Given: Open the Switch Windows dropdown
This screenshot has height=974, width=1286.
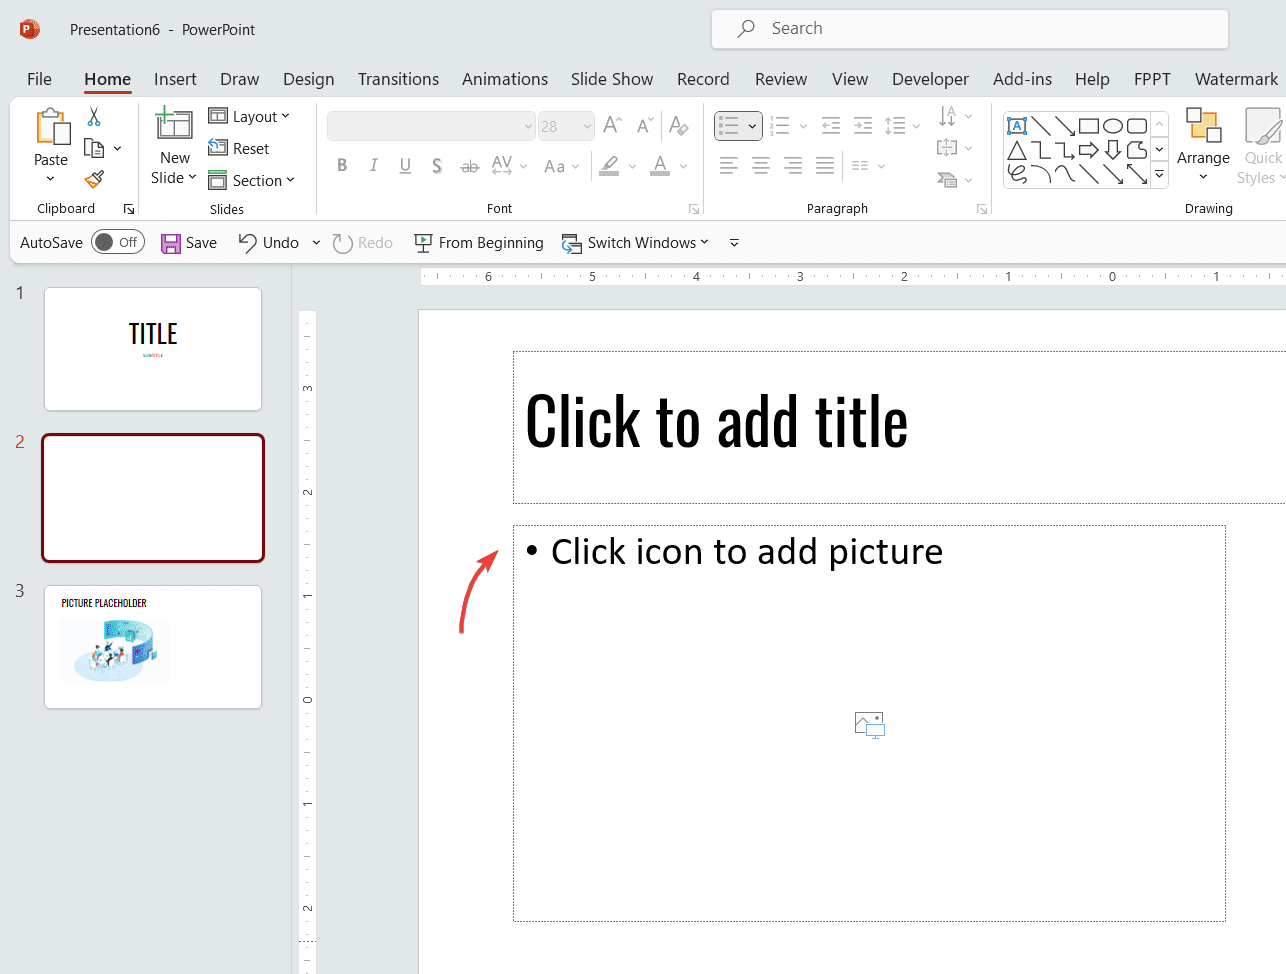Looking at the screenshot, I should [x=636, y=242].
